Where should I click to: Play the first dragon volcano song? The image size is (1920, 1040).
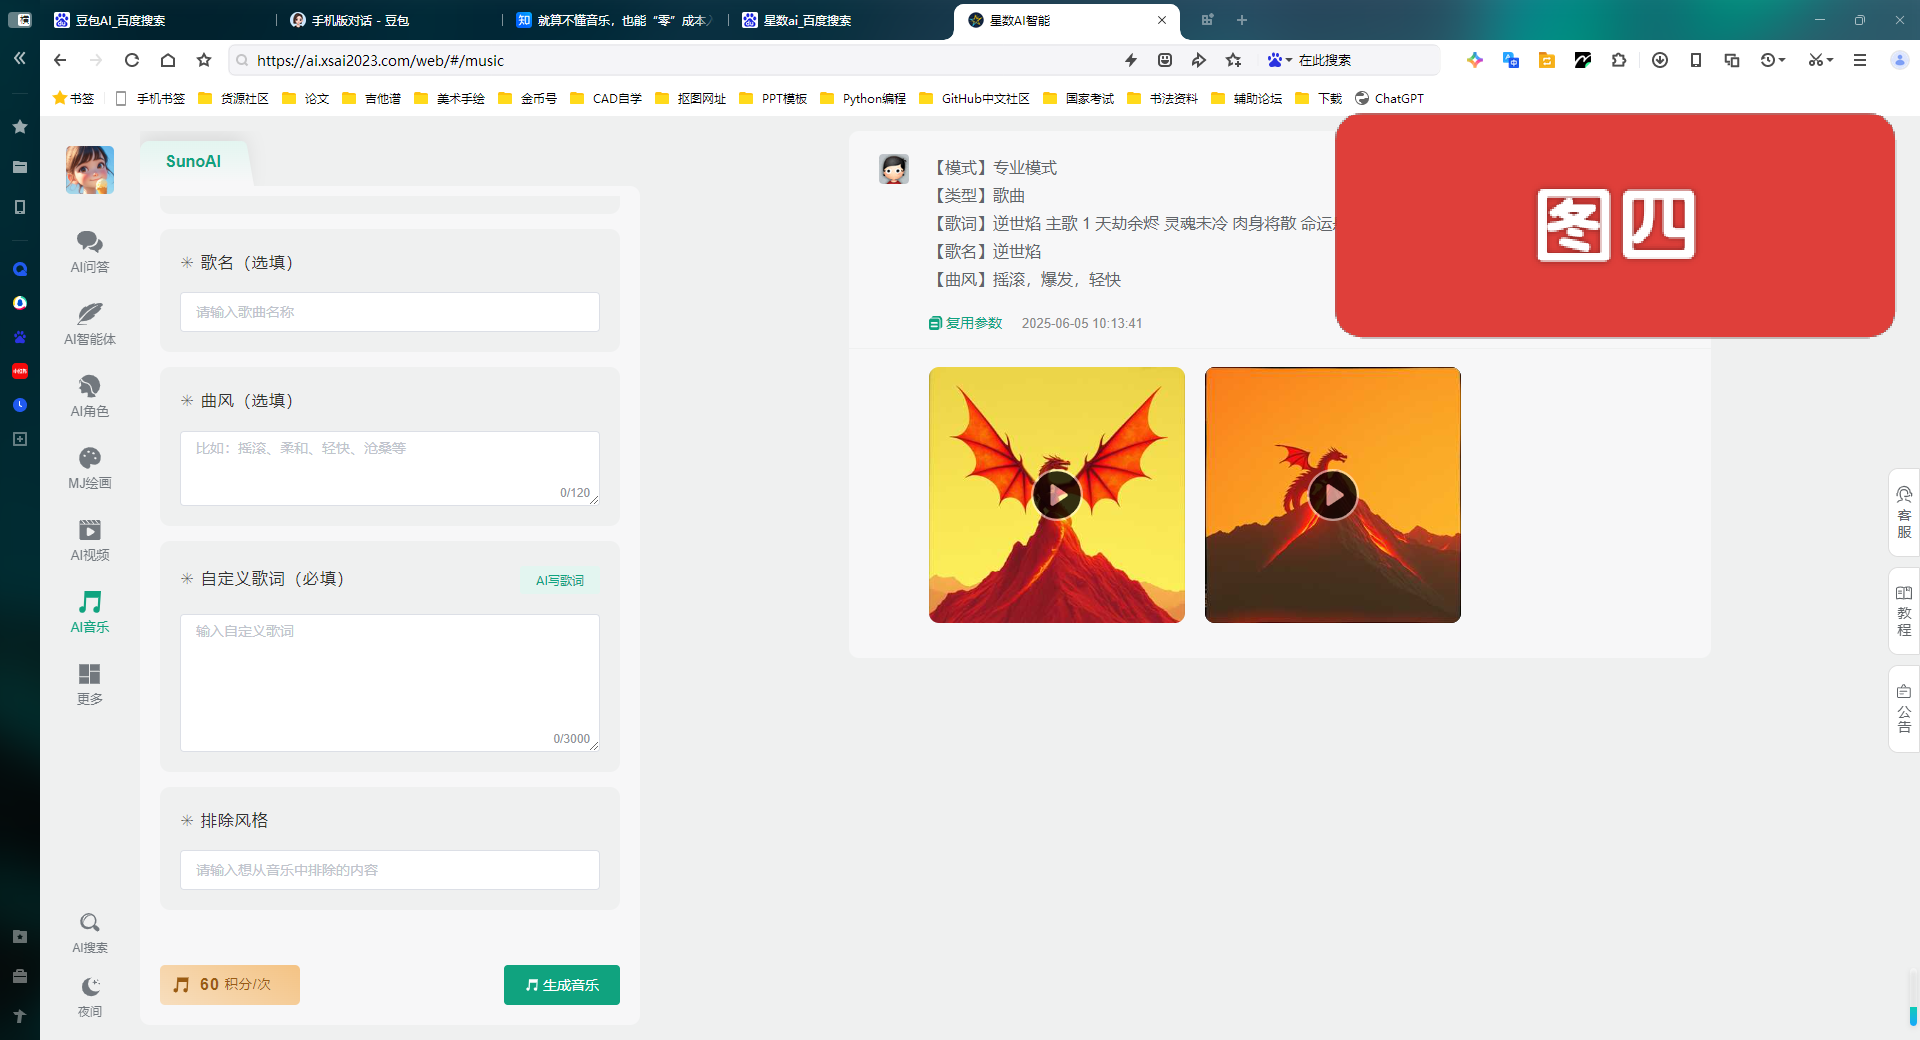click(x=1056, y=495)
